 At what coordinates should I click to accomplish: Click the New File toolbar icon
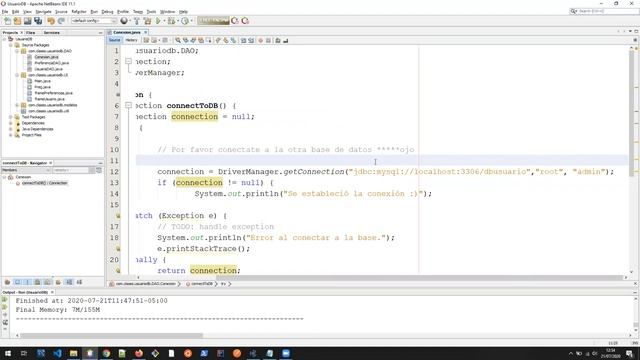tap(7, 21)
